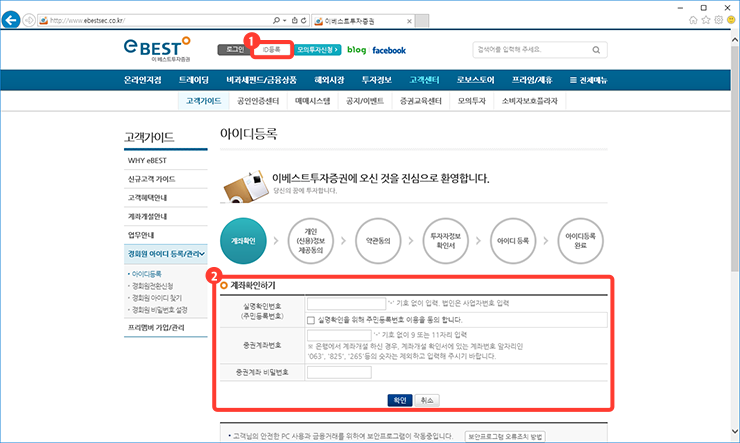Select 정회원전환신청 in the sidebar submenu
The width and height of the screenshot is (740, 443).
[x=152, y=286]
